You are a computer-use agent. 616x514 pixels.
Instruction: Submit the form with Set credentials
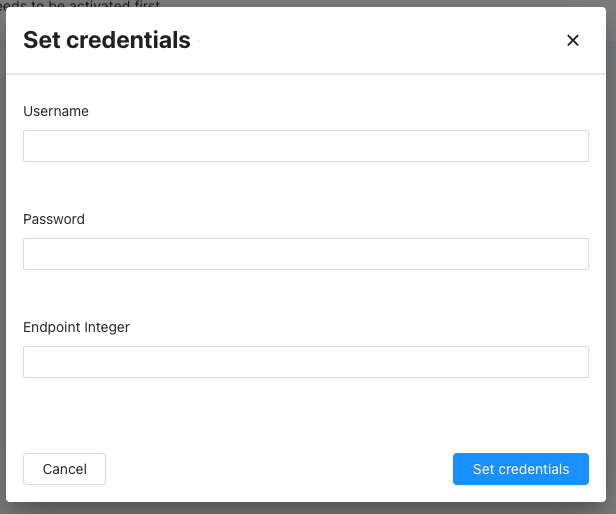pyautogui.click(x=520, y=469)
